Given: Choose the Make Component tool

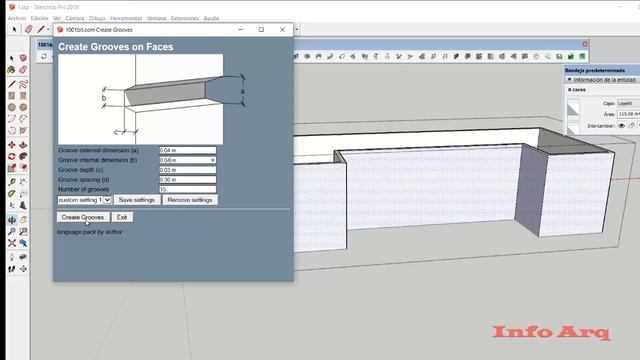Looking at the screenshot, I should point(23,58).
